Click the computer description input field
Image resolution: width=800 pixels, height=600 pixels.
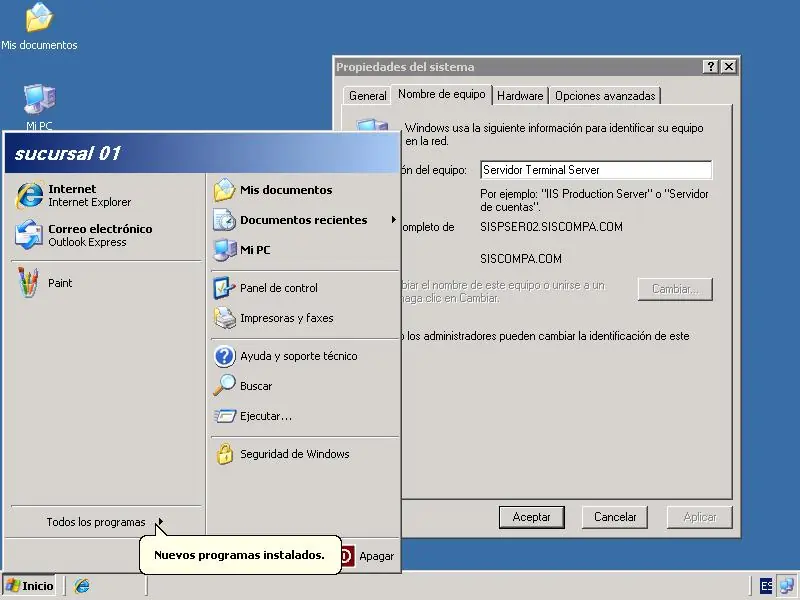(596, 170)
